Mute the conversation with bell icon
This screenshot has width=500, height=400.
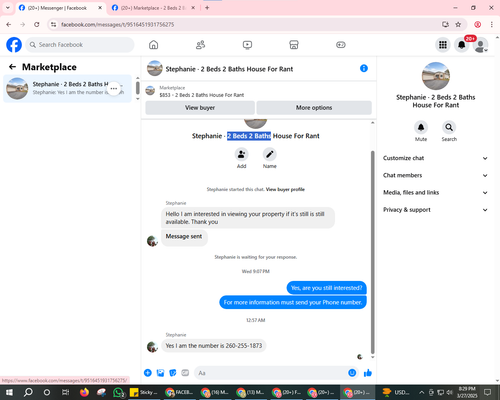tap(421, 127)
